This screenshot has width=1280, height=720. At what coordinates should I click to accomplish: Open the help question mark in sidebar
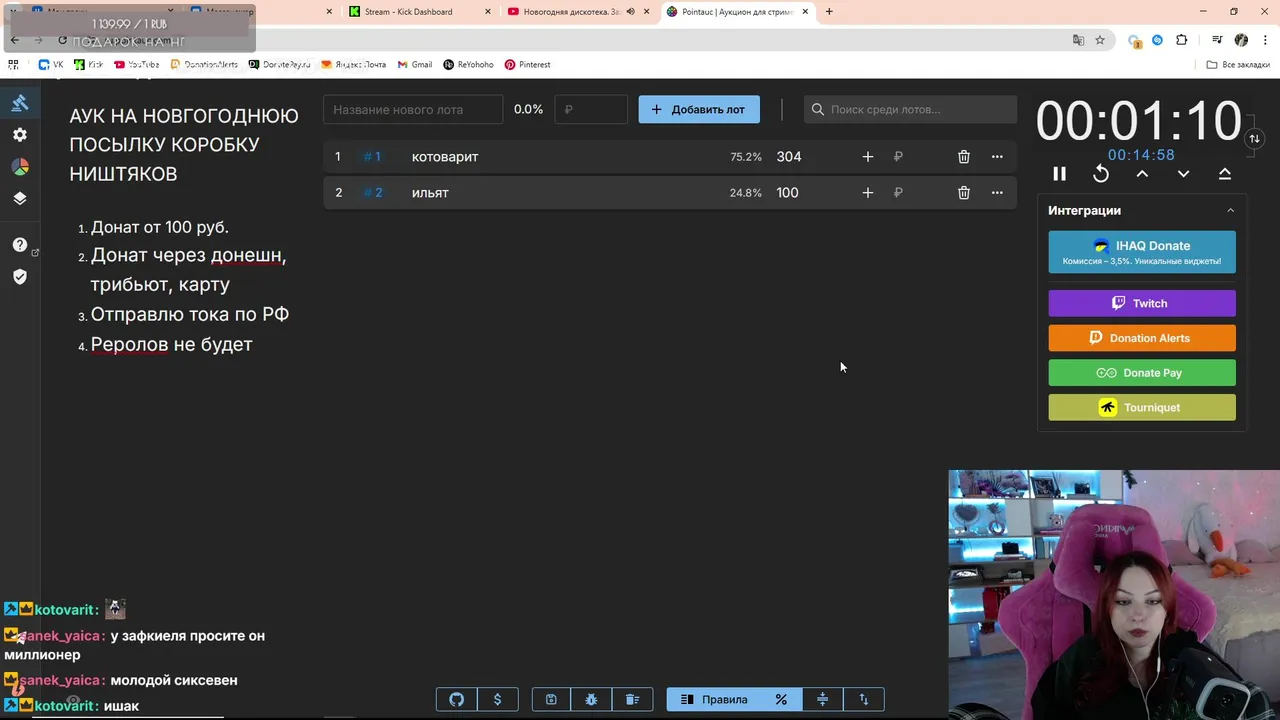click(x=20, y=245)
